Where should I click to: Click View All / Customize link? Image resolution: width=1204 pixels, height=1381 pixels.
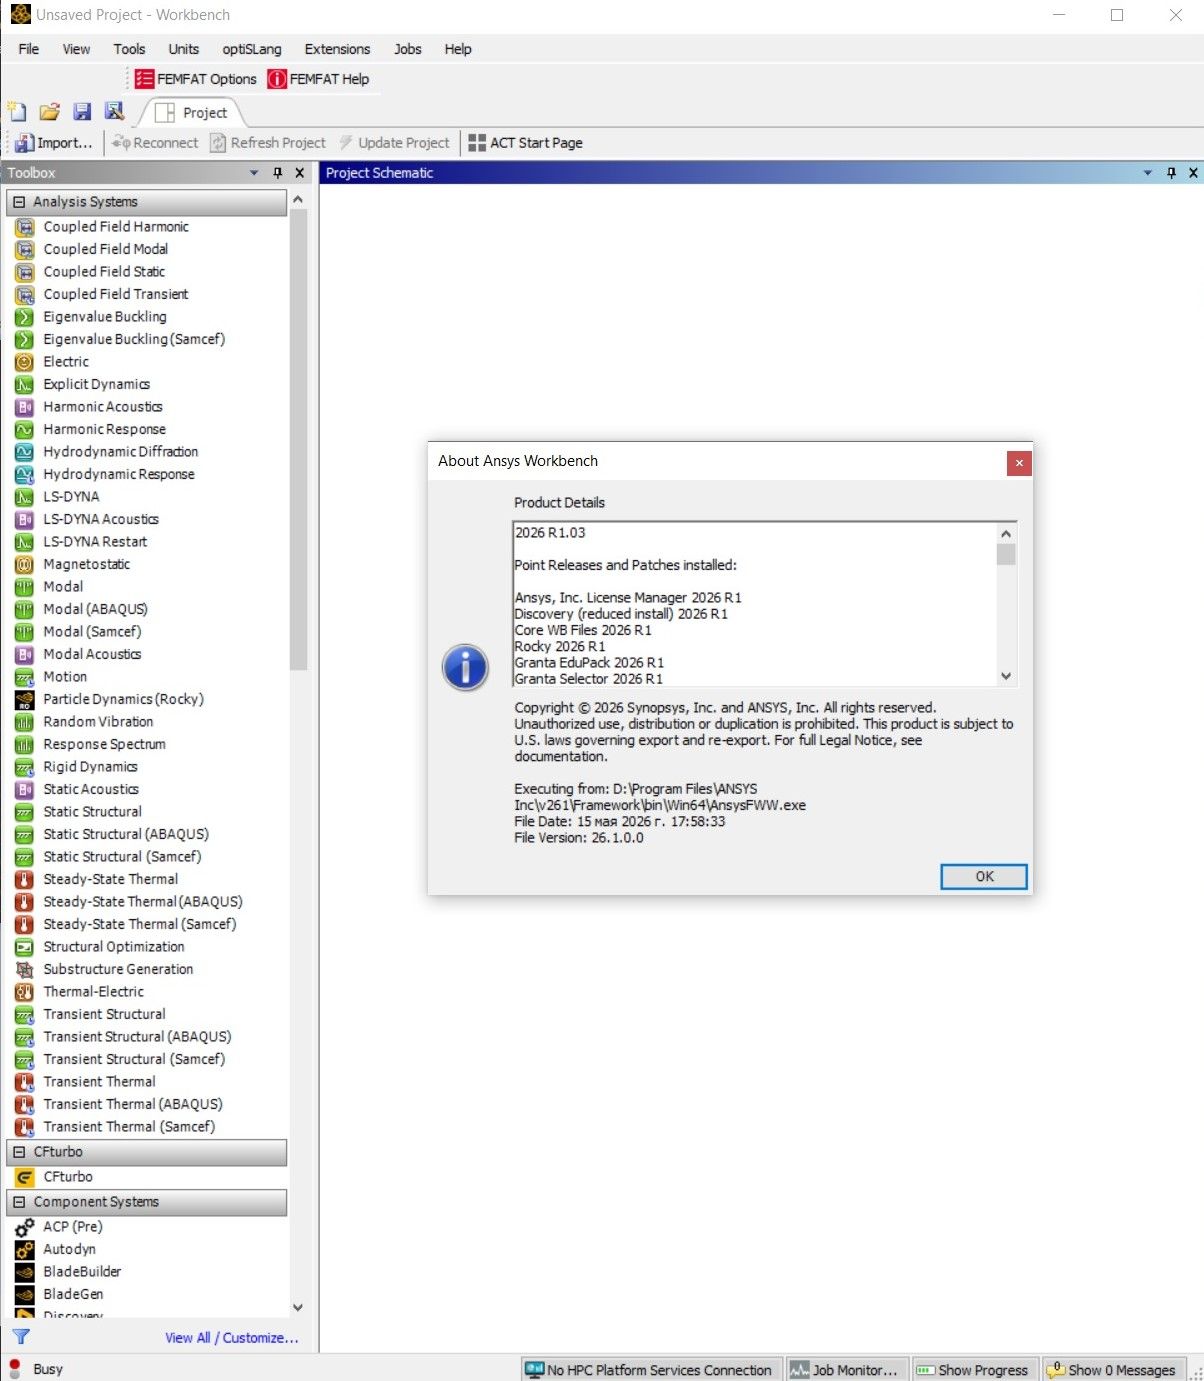232,1338
